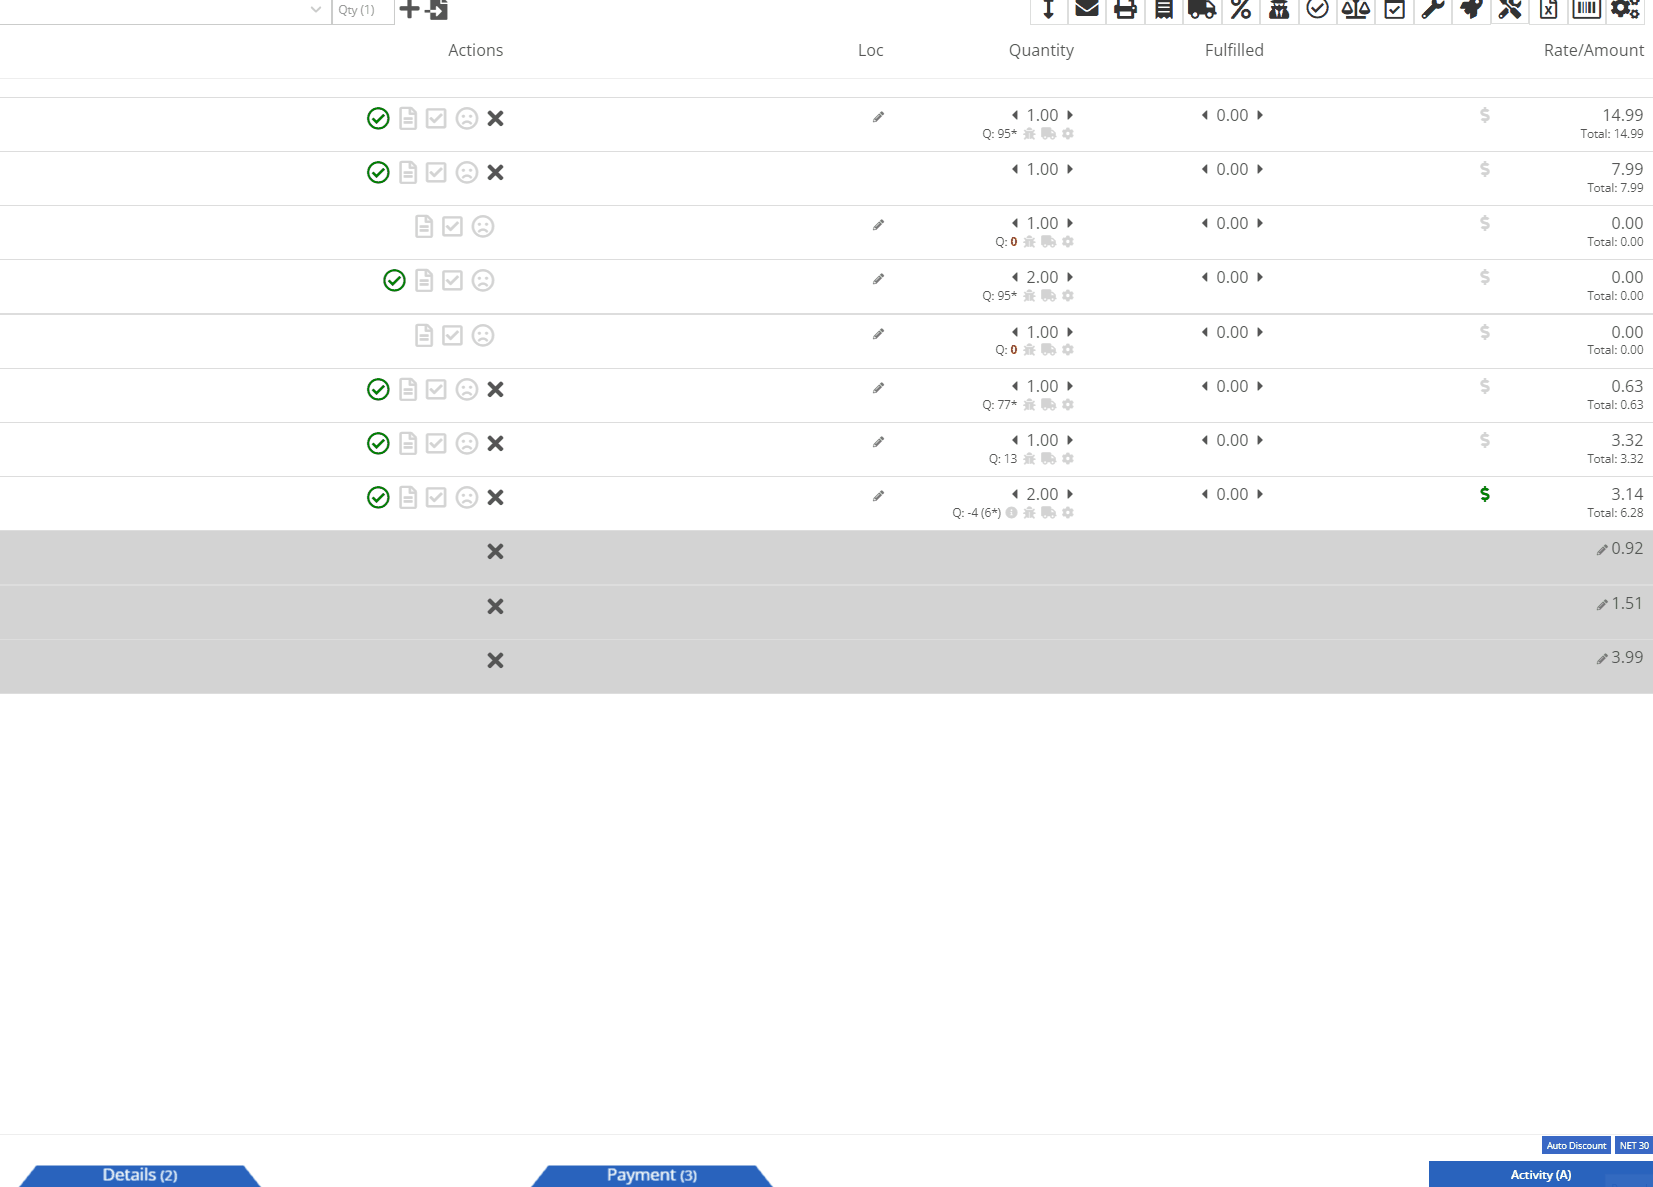Export using the Excel file icon

(1548, 9)
